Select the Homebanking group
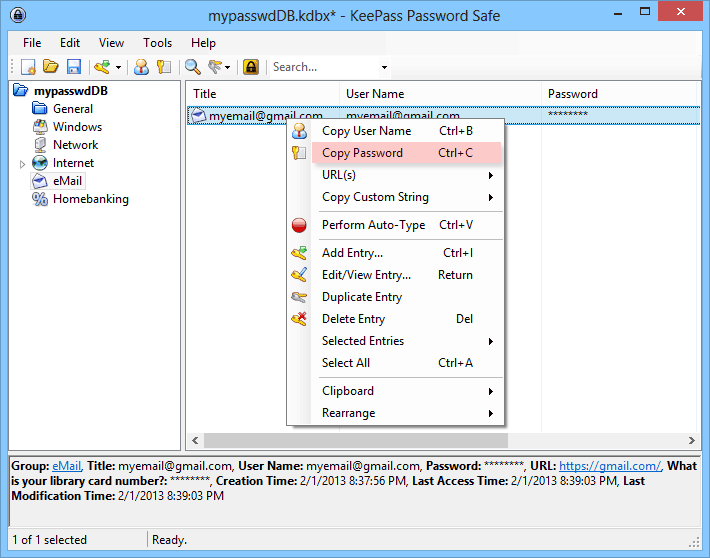The image size is (710, 558). (x=91, y=199)
